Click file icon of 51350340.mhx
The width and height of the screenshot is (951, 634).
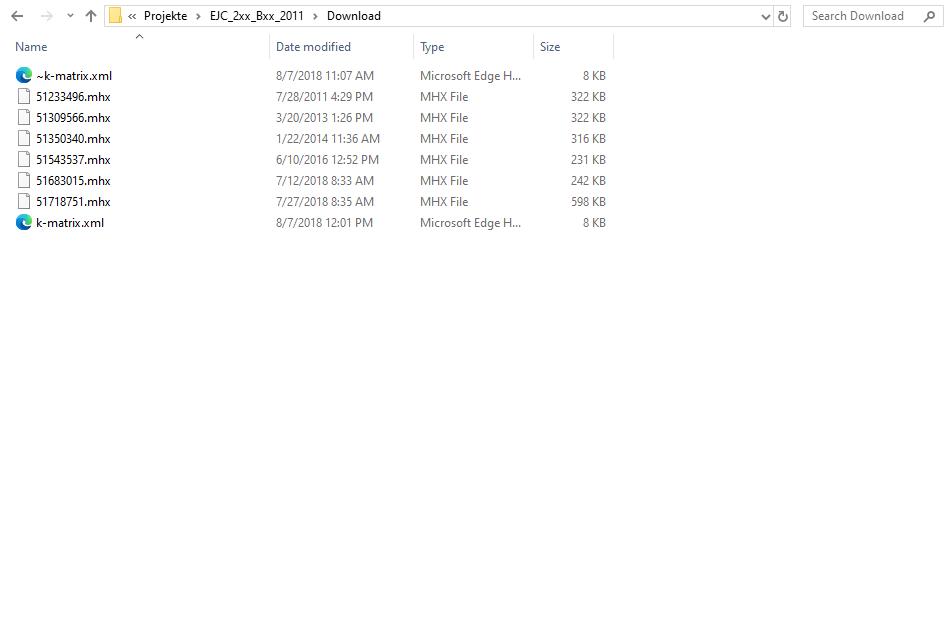(x=24, y=138)
